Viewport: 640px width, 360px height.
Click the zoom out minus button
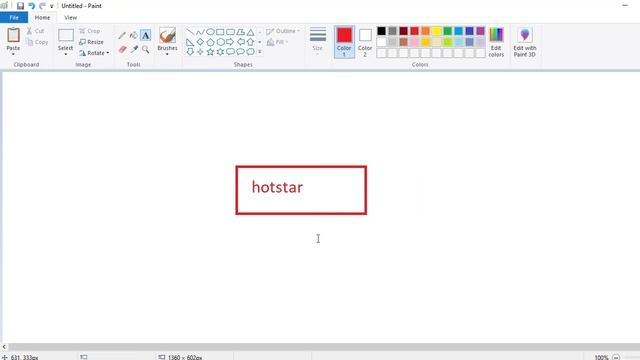pos(616,357)
